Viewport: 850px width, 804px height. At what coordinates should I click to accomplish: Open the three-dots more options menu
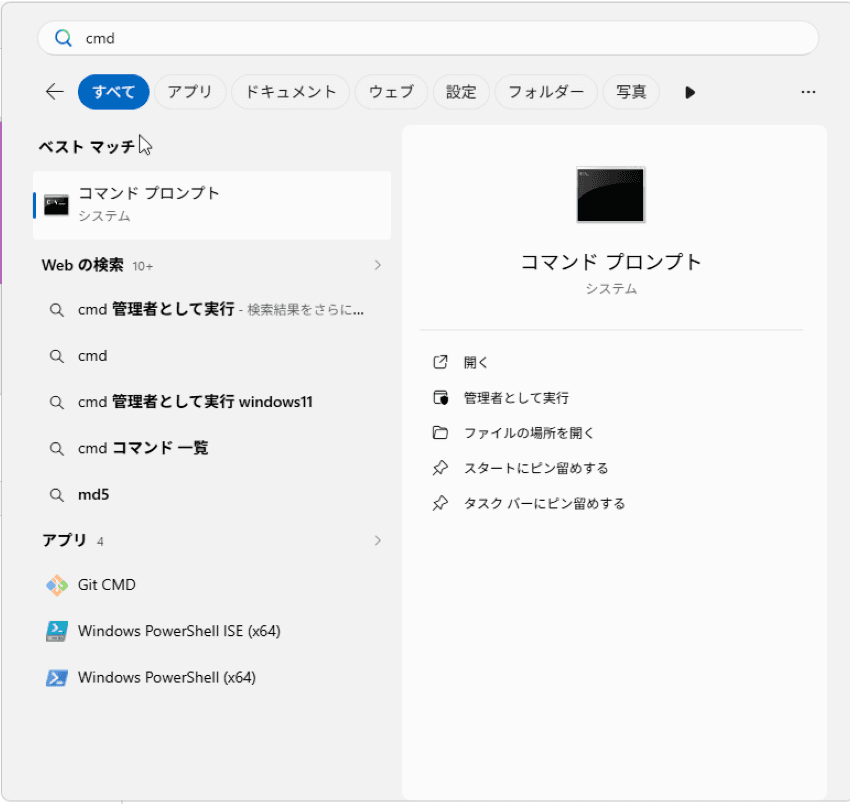808,92
